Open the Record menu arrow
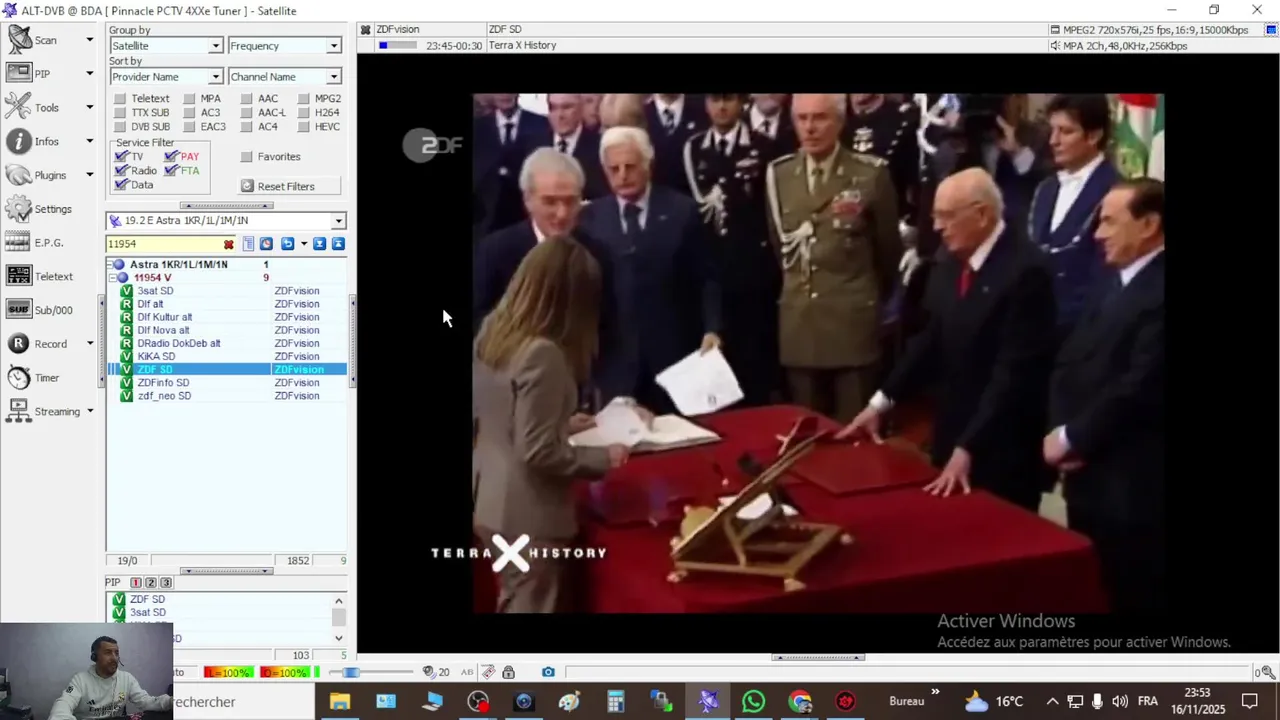This screenshot has width=1280, height=720. (89, 344)
